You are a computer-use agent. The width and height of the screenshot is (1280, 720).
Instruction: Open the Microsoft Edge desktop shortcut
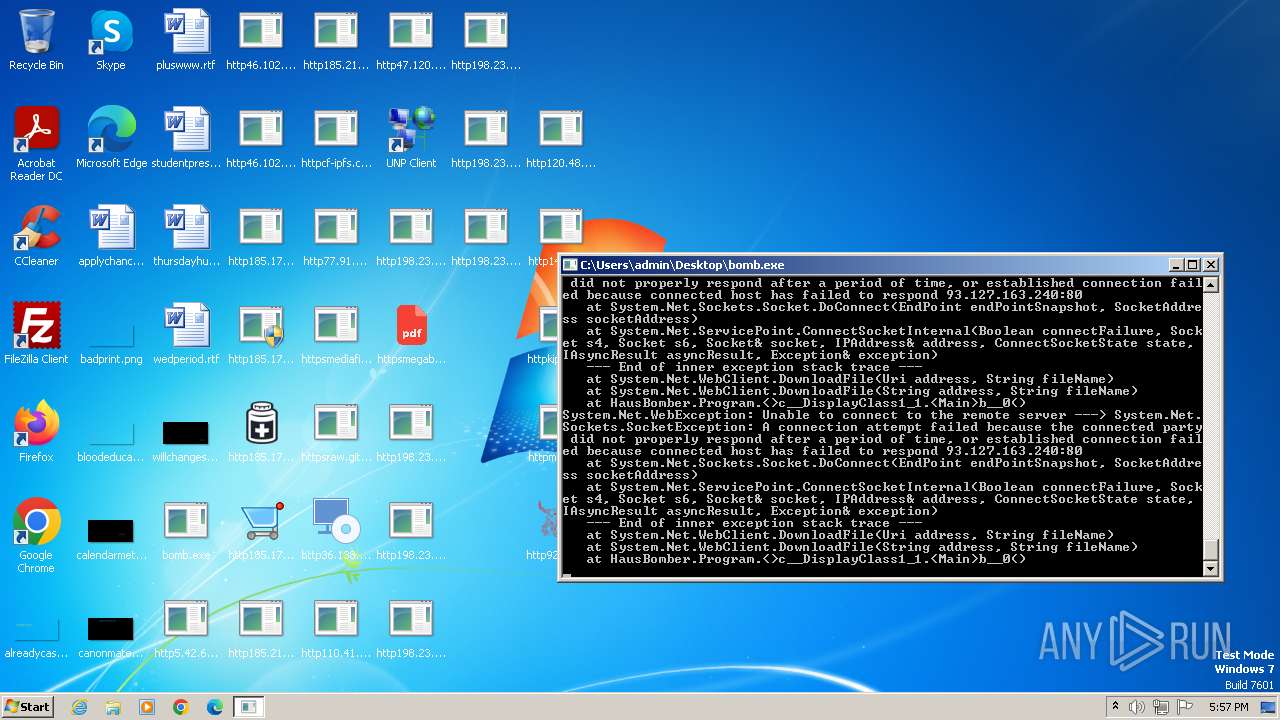[111, 138]
